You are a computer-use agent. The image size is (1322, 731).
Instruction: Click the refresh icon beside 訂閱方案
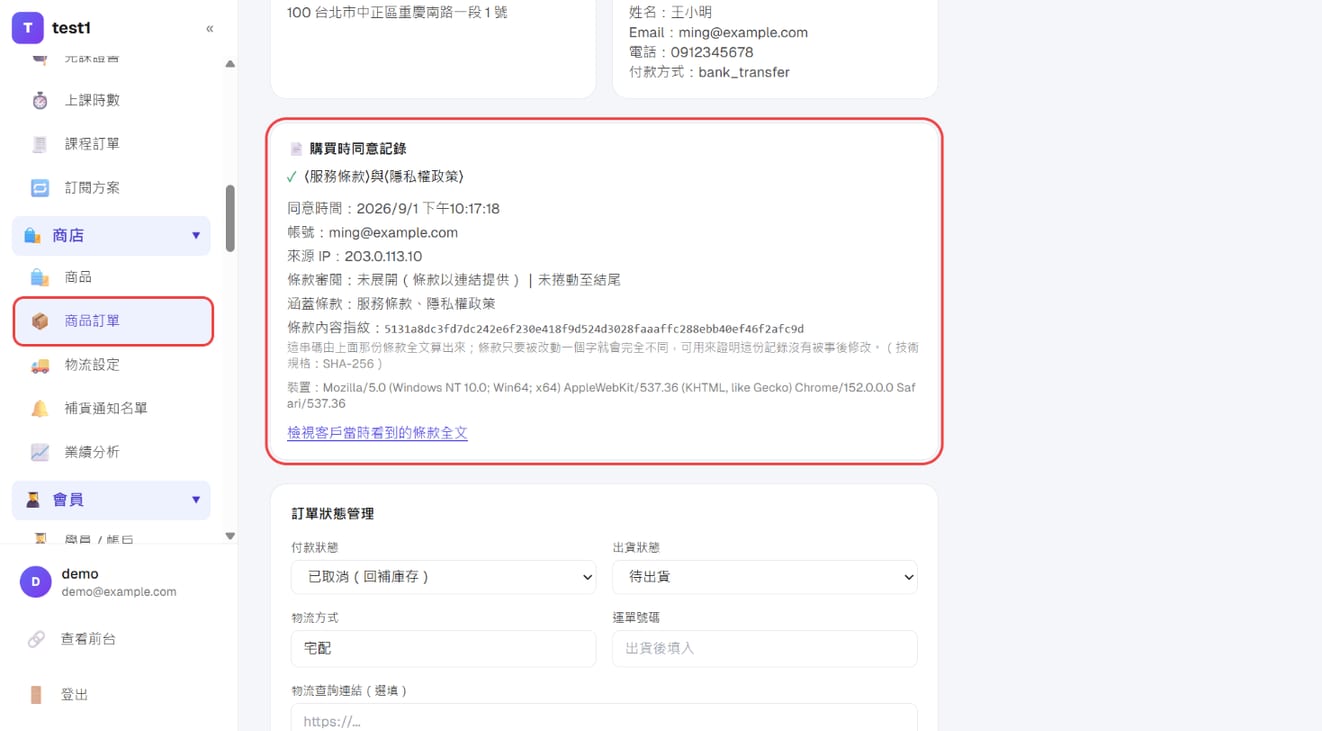tap(40, 188)
